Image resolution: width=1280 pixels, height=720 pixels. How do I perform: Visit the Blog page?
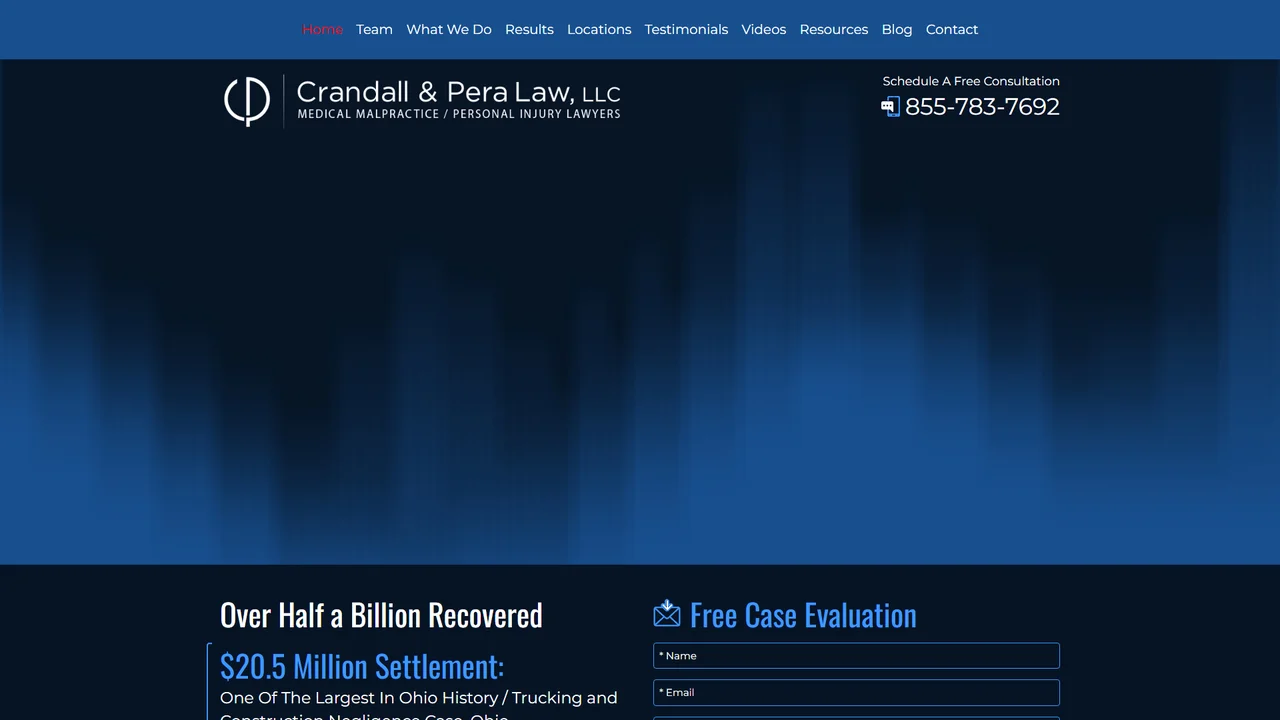click(897, 30)
